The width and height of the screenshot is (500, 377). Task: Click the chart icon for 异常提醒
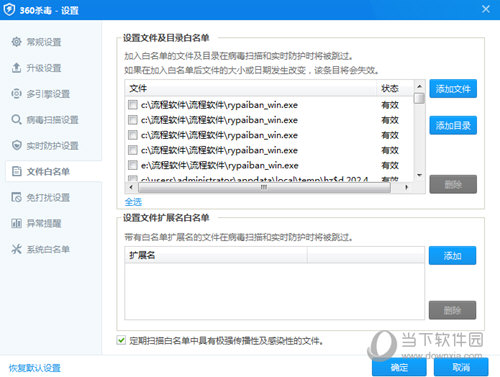pos(16,223)
